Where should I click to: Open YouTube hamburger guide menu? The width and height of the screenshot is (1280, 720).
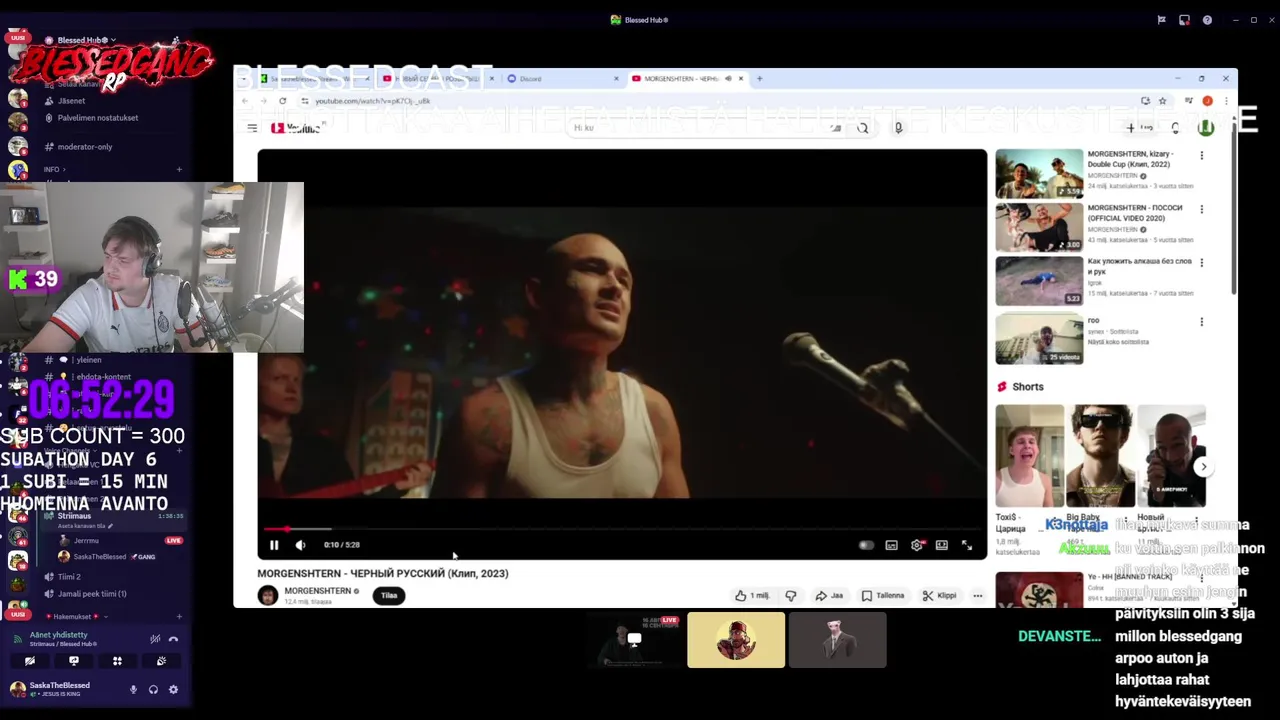[252, 128]
